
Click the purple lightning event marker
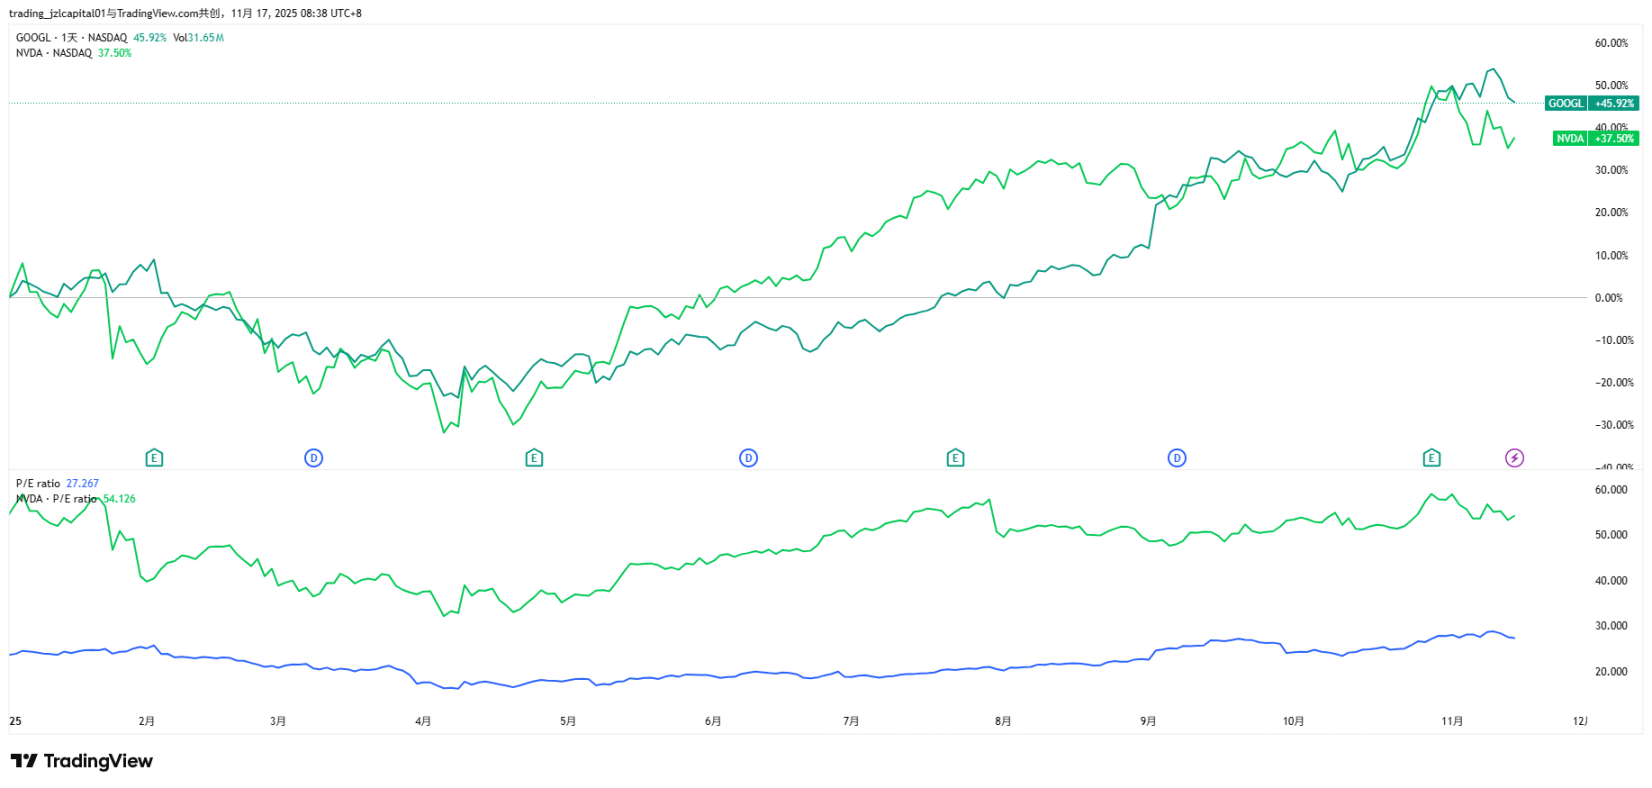coord(1514,458)
